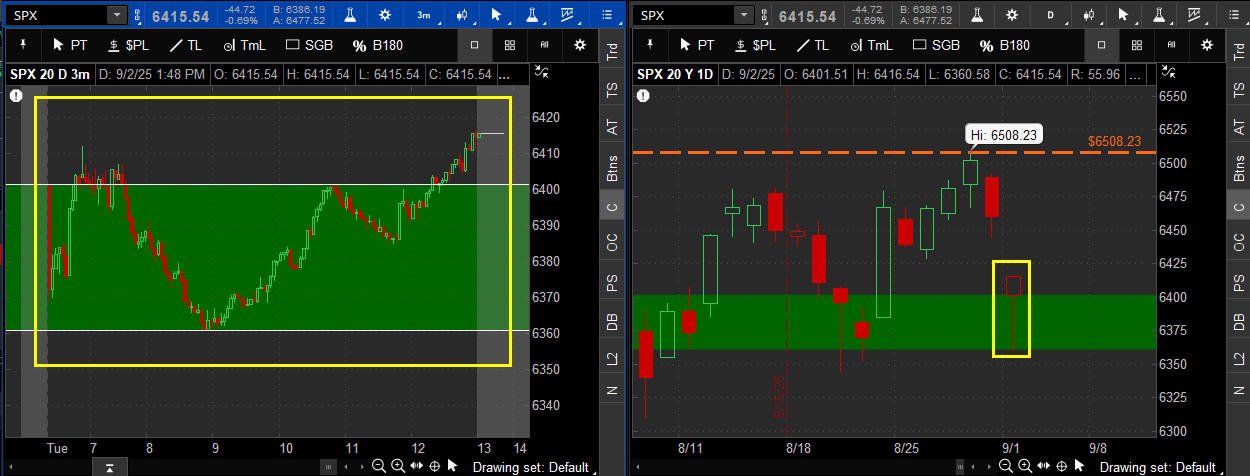The image size is (1250, 476).
Task: Click the PT pointer button in left chart
Action: 70,45
